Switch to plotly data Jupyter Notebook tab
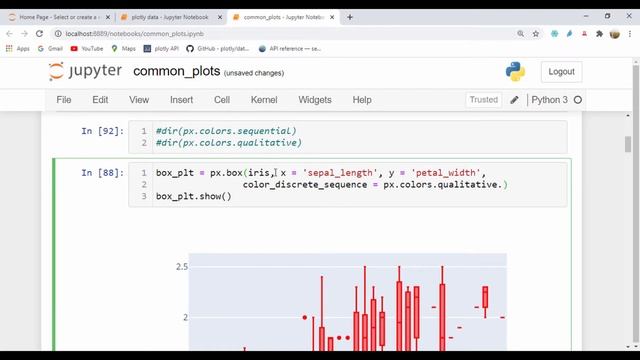Image resolution: width=640 pixels, height=360 pixels. click(169, 17)
